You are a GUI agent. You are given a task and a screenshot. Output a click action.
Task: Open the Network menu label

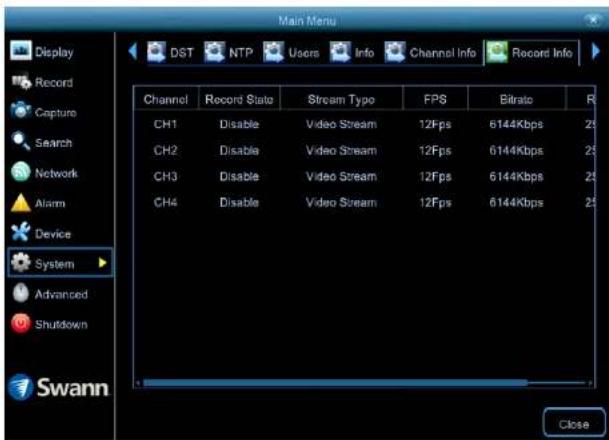coord(56,173)
